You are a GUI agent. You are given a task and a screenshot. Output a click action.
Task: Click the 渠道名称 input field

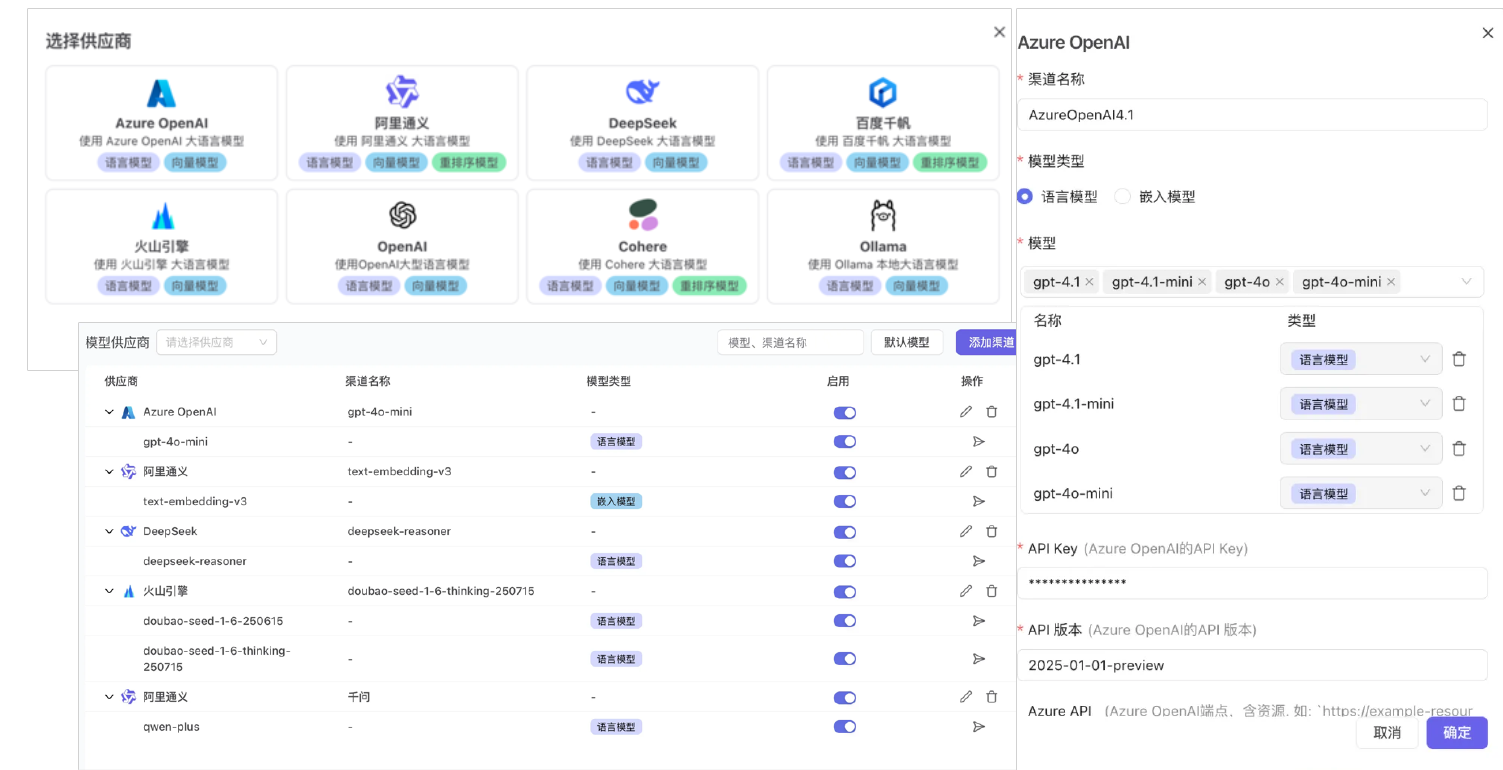tap(1251, 115)
